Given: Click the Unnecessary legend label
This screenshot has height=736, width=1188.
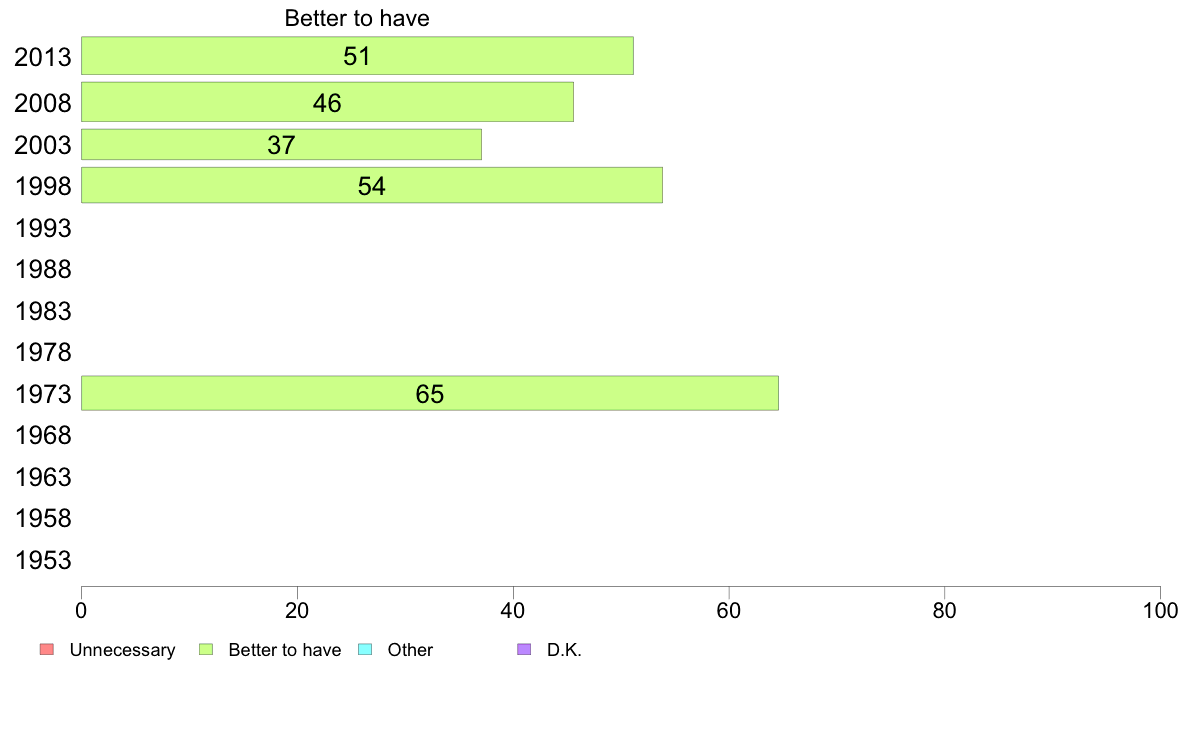Looking at the screenshot, I should click(x=122, y=650).
